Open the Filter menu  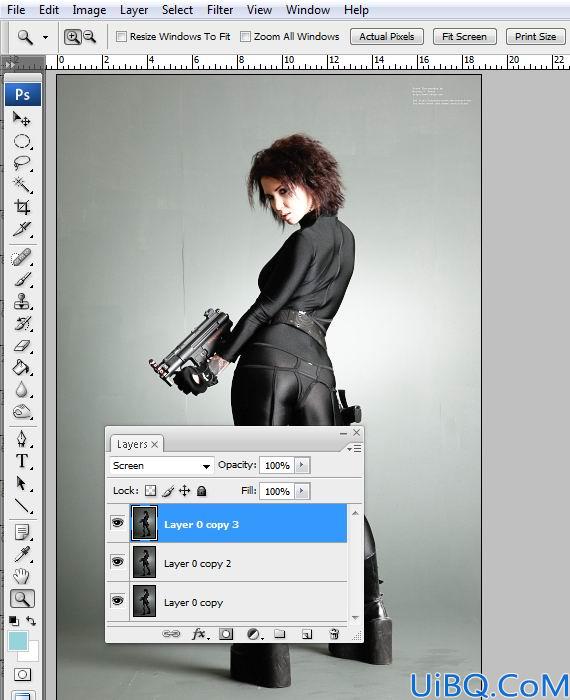[220, 10]
